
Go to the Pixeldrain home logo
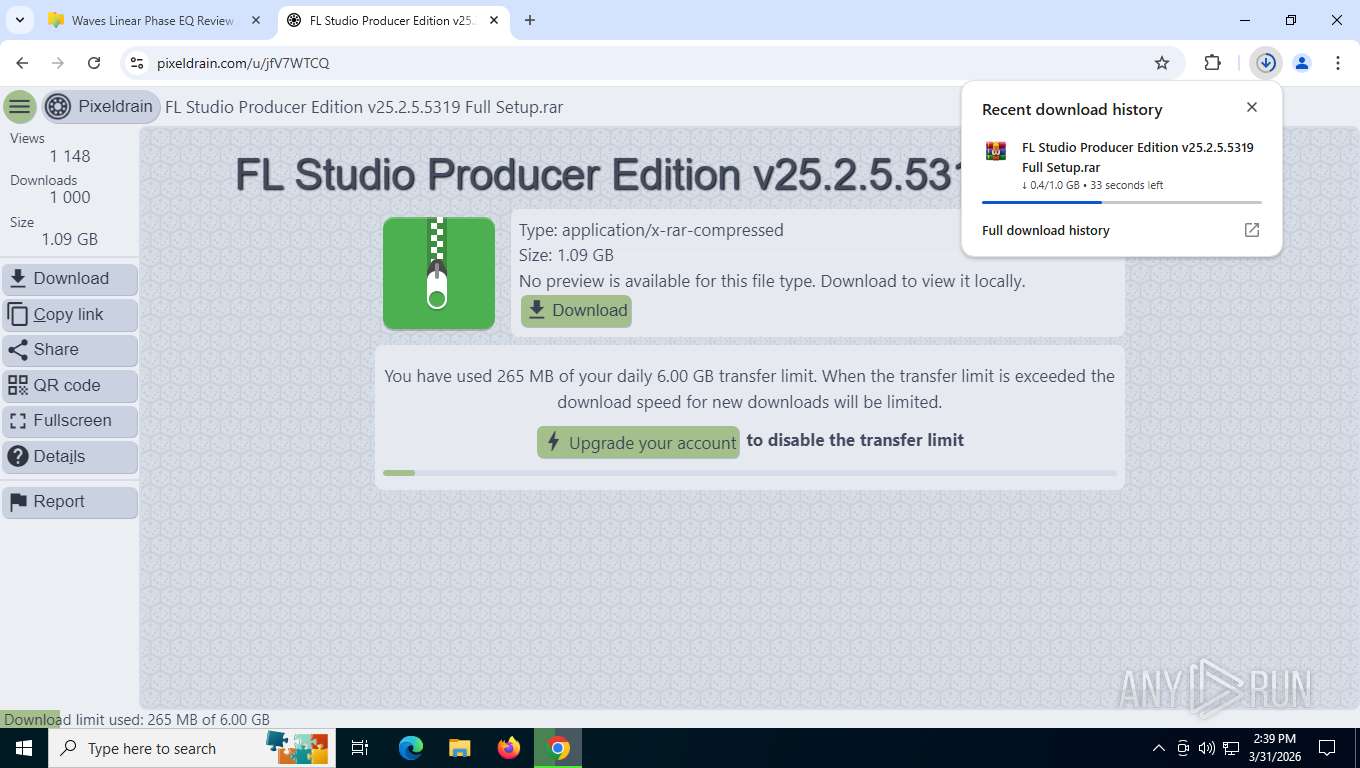101,107
